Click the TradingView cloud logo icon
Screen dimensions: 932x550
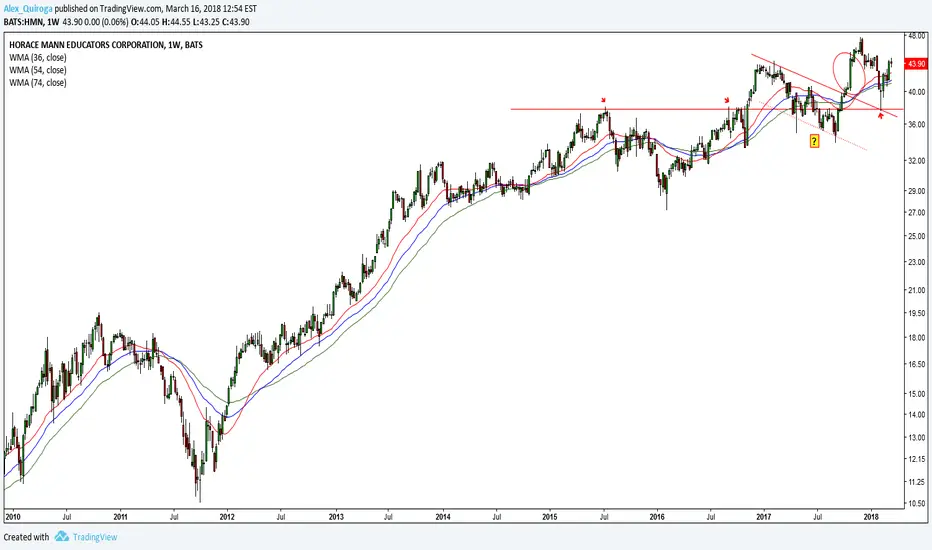point(62,537)
